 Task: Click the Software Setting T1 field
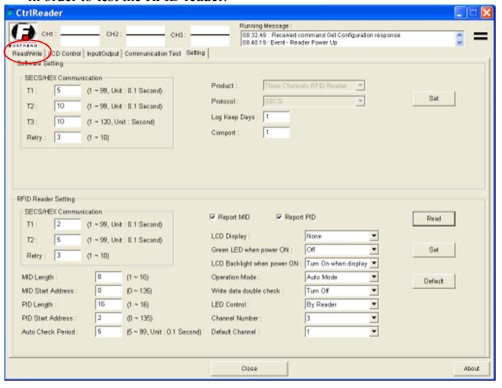[68, 90]
